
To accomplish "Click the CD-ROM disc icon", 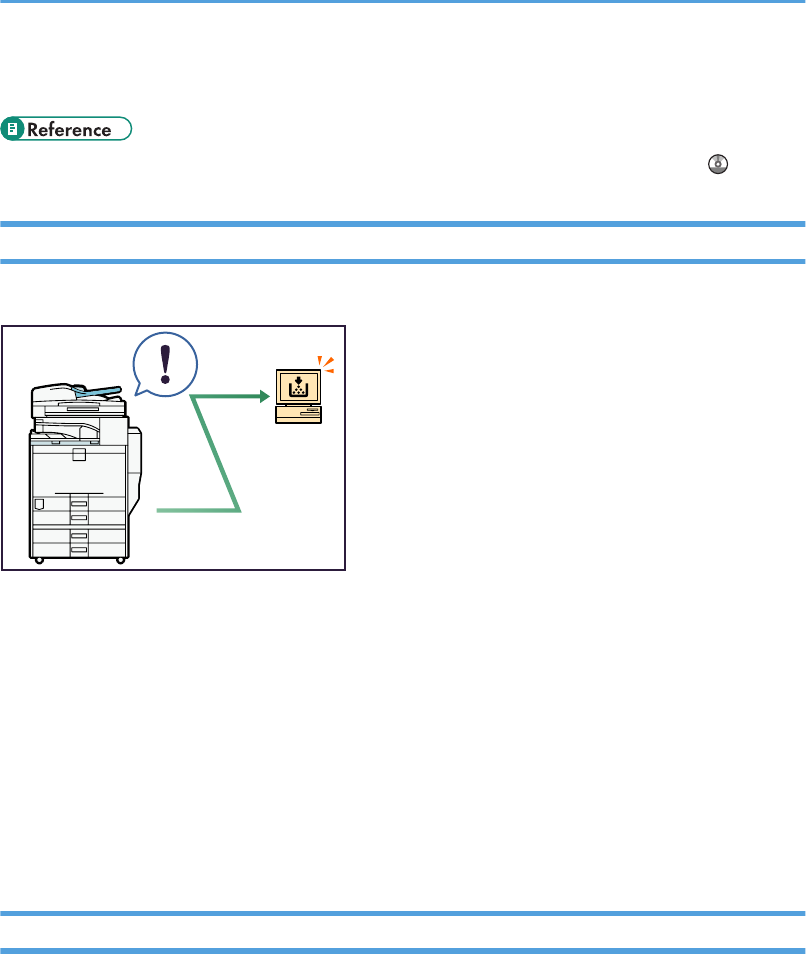I will coord(718,164).
